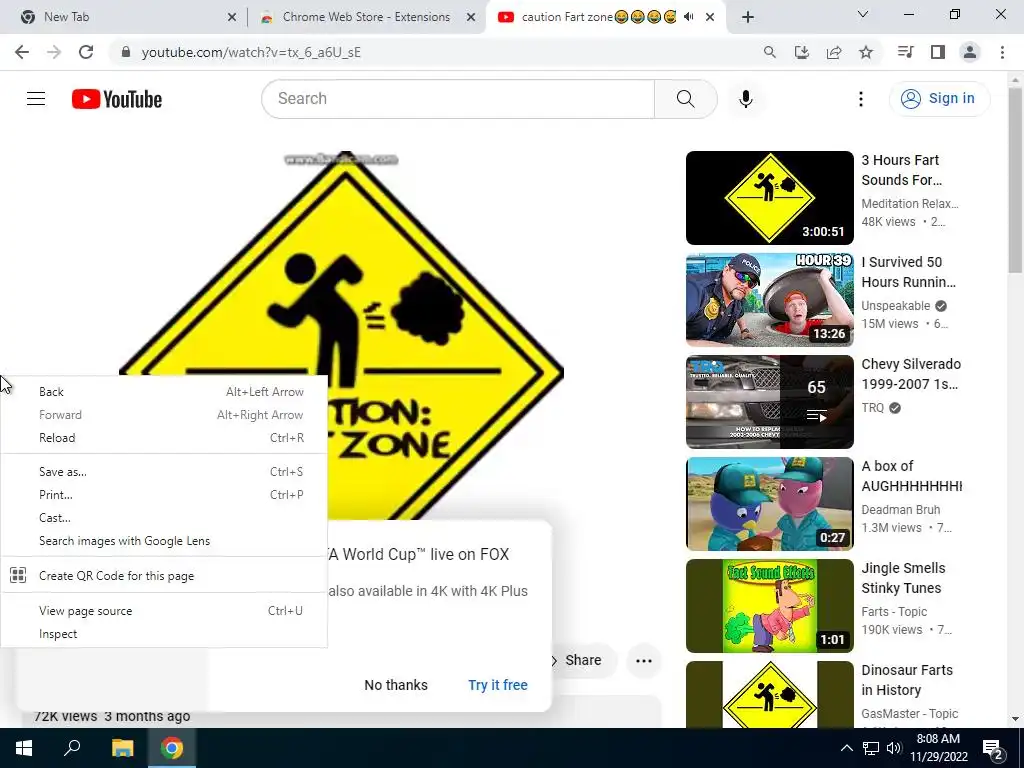The height and width of the screenshot is (768, 1024).
Task: Click Chrome back arrow
Action: [x=22, y=52]
